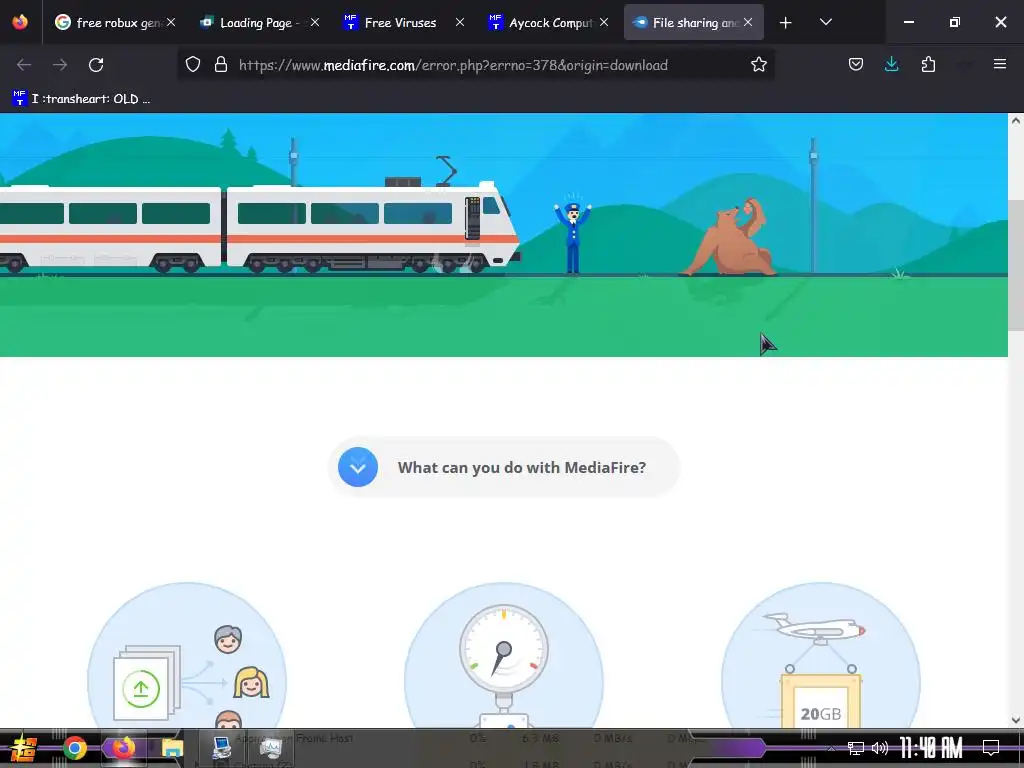The image size is (1024, 768).
Task: Restore down the Firefox window
Action: (955, 22)
